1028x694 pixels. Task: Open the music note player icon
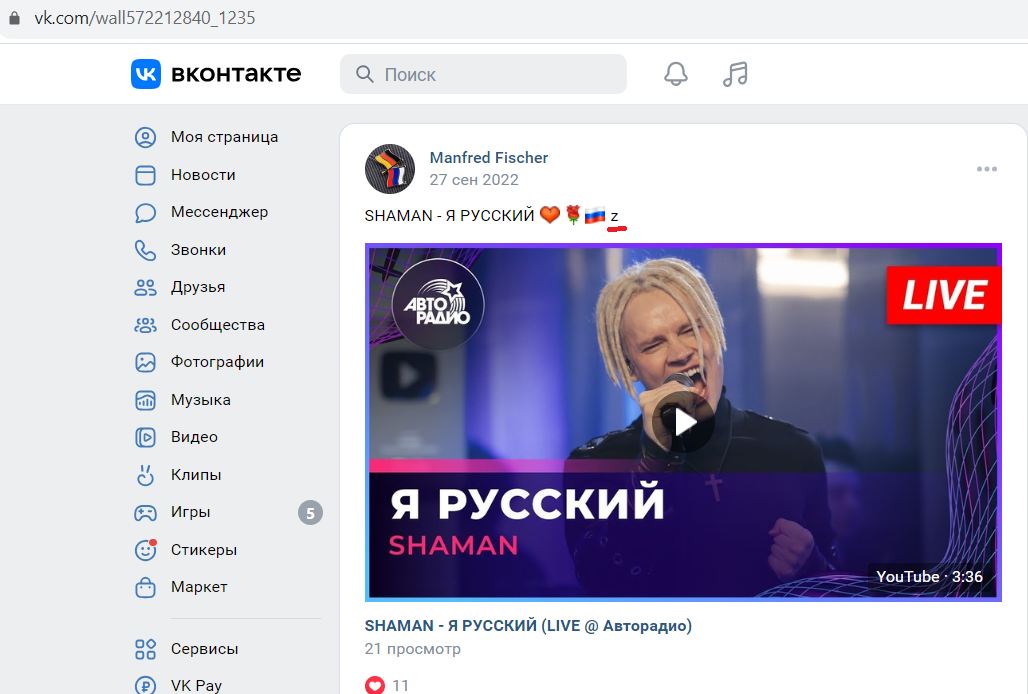pyautogui.click(x=735, y=74)
